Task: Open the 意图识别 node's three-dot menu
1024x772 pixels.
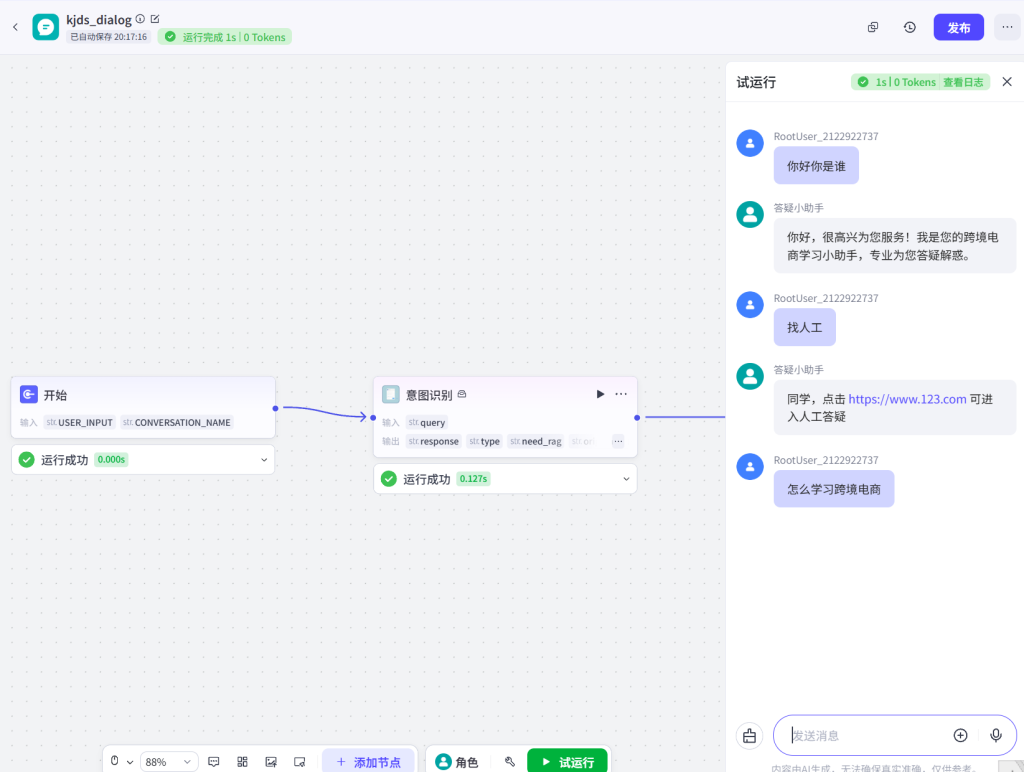Action: pyautogui.click(x=621, y=394)
